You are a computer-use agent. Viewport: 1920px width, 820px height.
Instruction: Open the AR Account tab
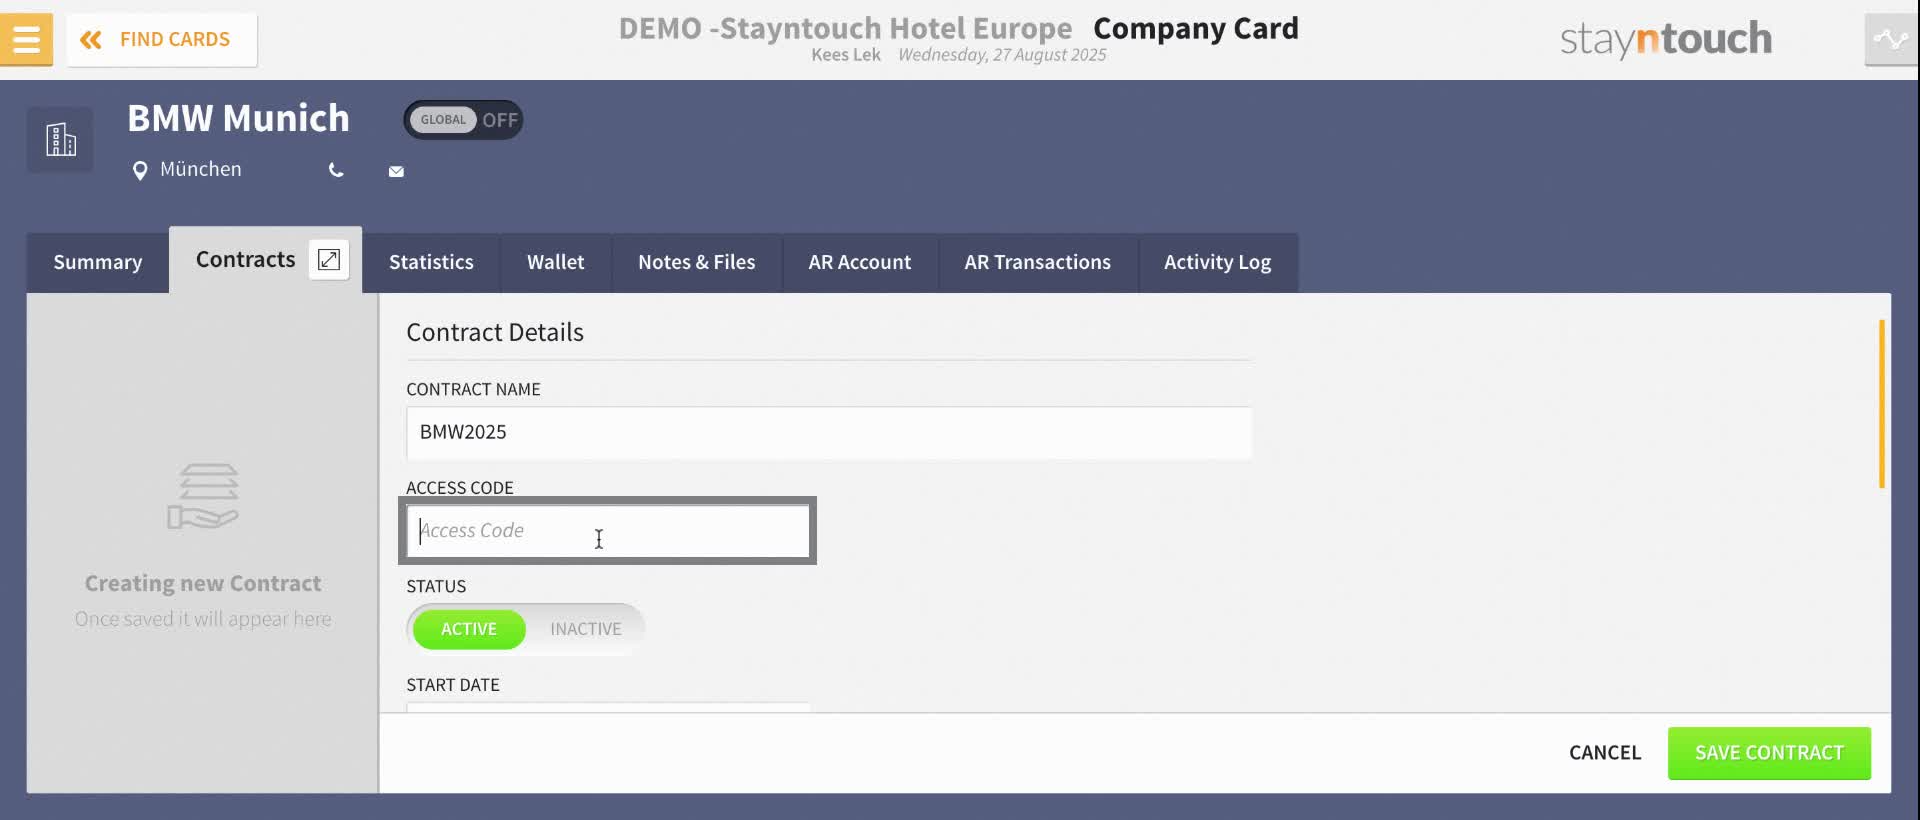tap(860, 262)
